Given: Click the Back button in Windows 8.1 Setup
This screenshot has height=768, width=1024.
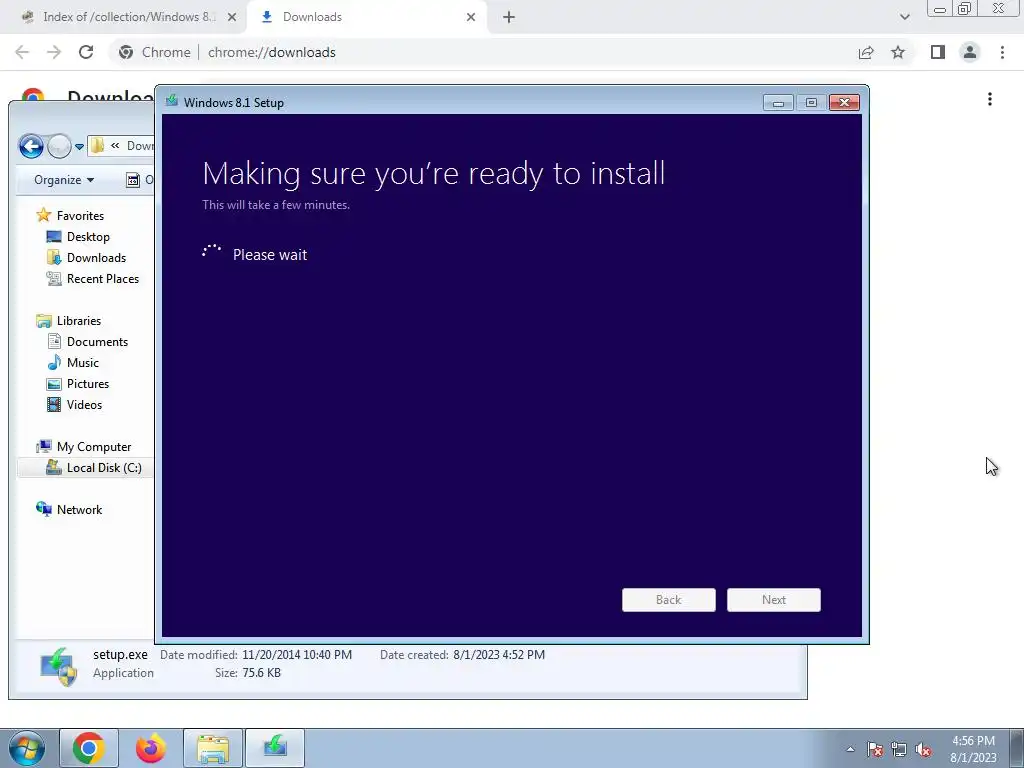Looking at the screenshot, I should [x=669, y=600].
